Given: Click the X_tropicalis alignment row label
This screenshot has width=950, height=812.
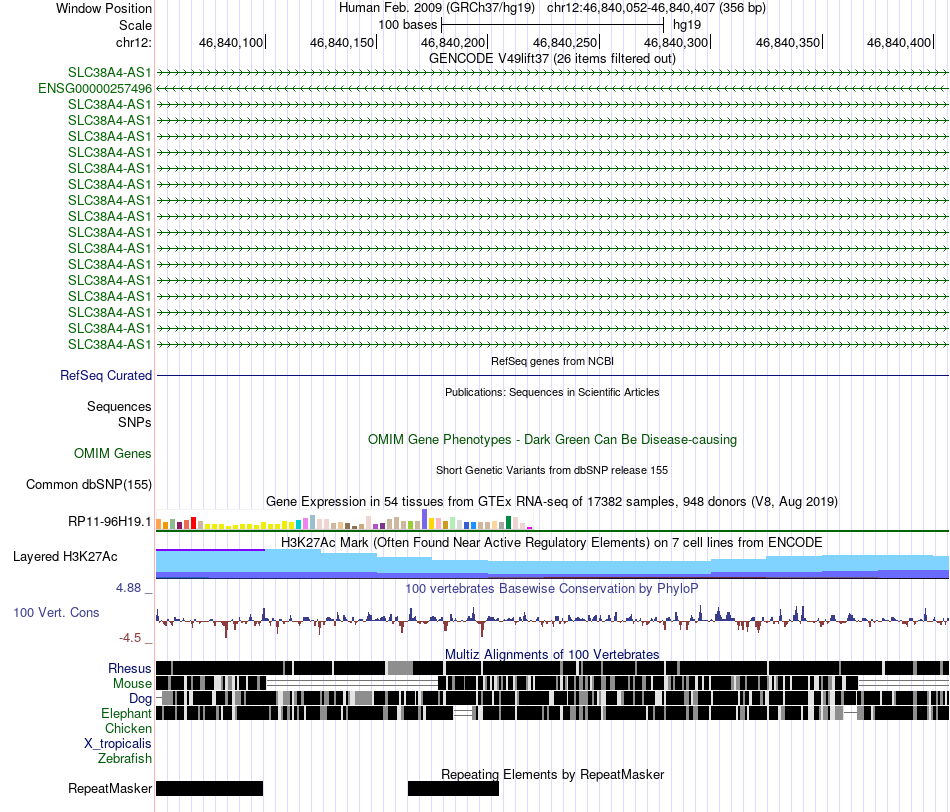Looking at the screenshot, I should 118,744.
